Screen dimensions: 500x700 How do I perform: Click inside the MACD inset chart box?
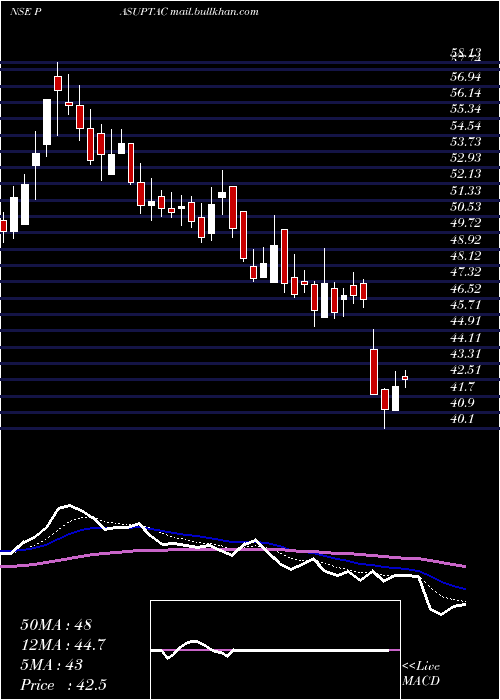point(275,650)
